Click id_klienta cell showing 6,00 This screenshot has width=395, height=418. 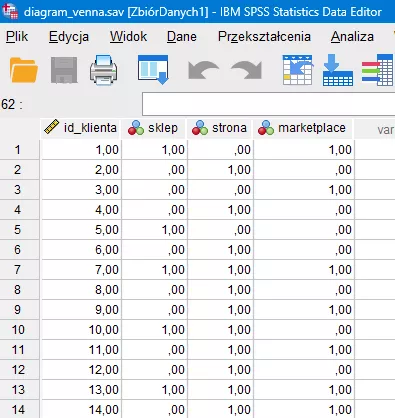coord(81,250)
